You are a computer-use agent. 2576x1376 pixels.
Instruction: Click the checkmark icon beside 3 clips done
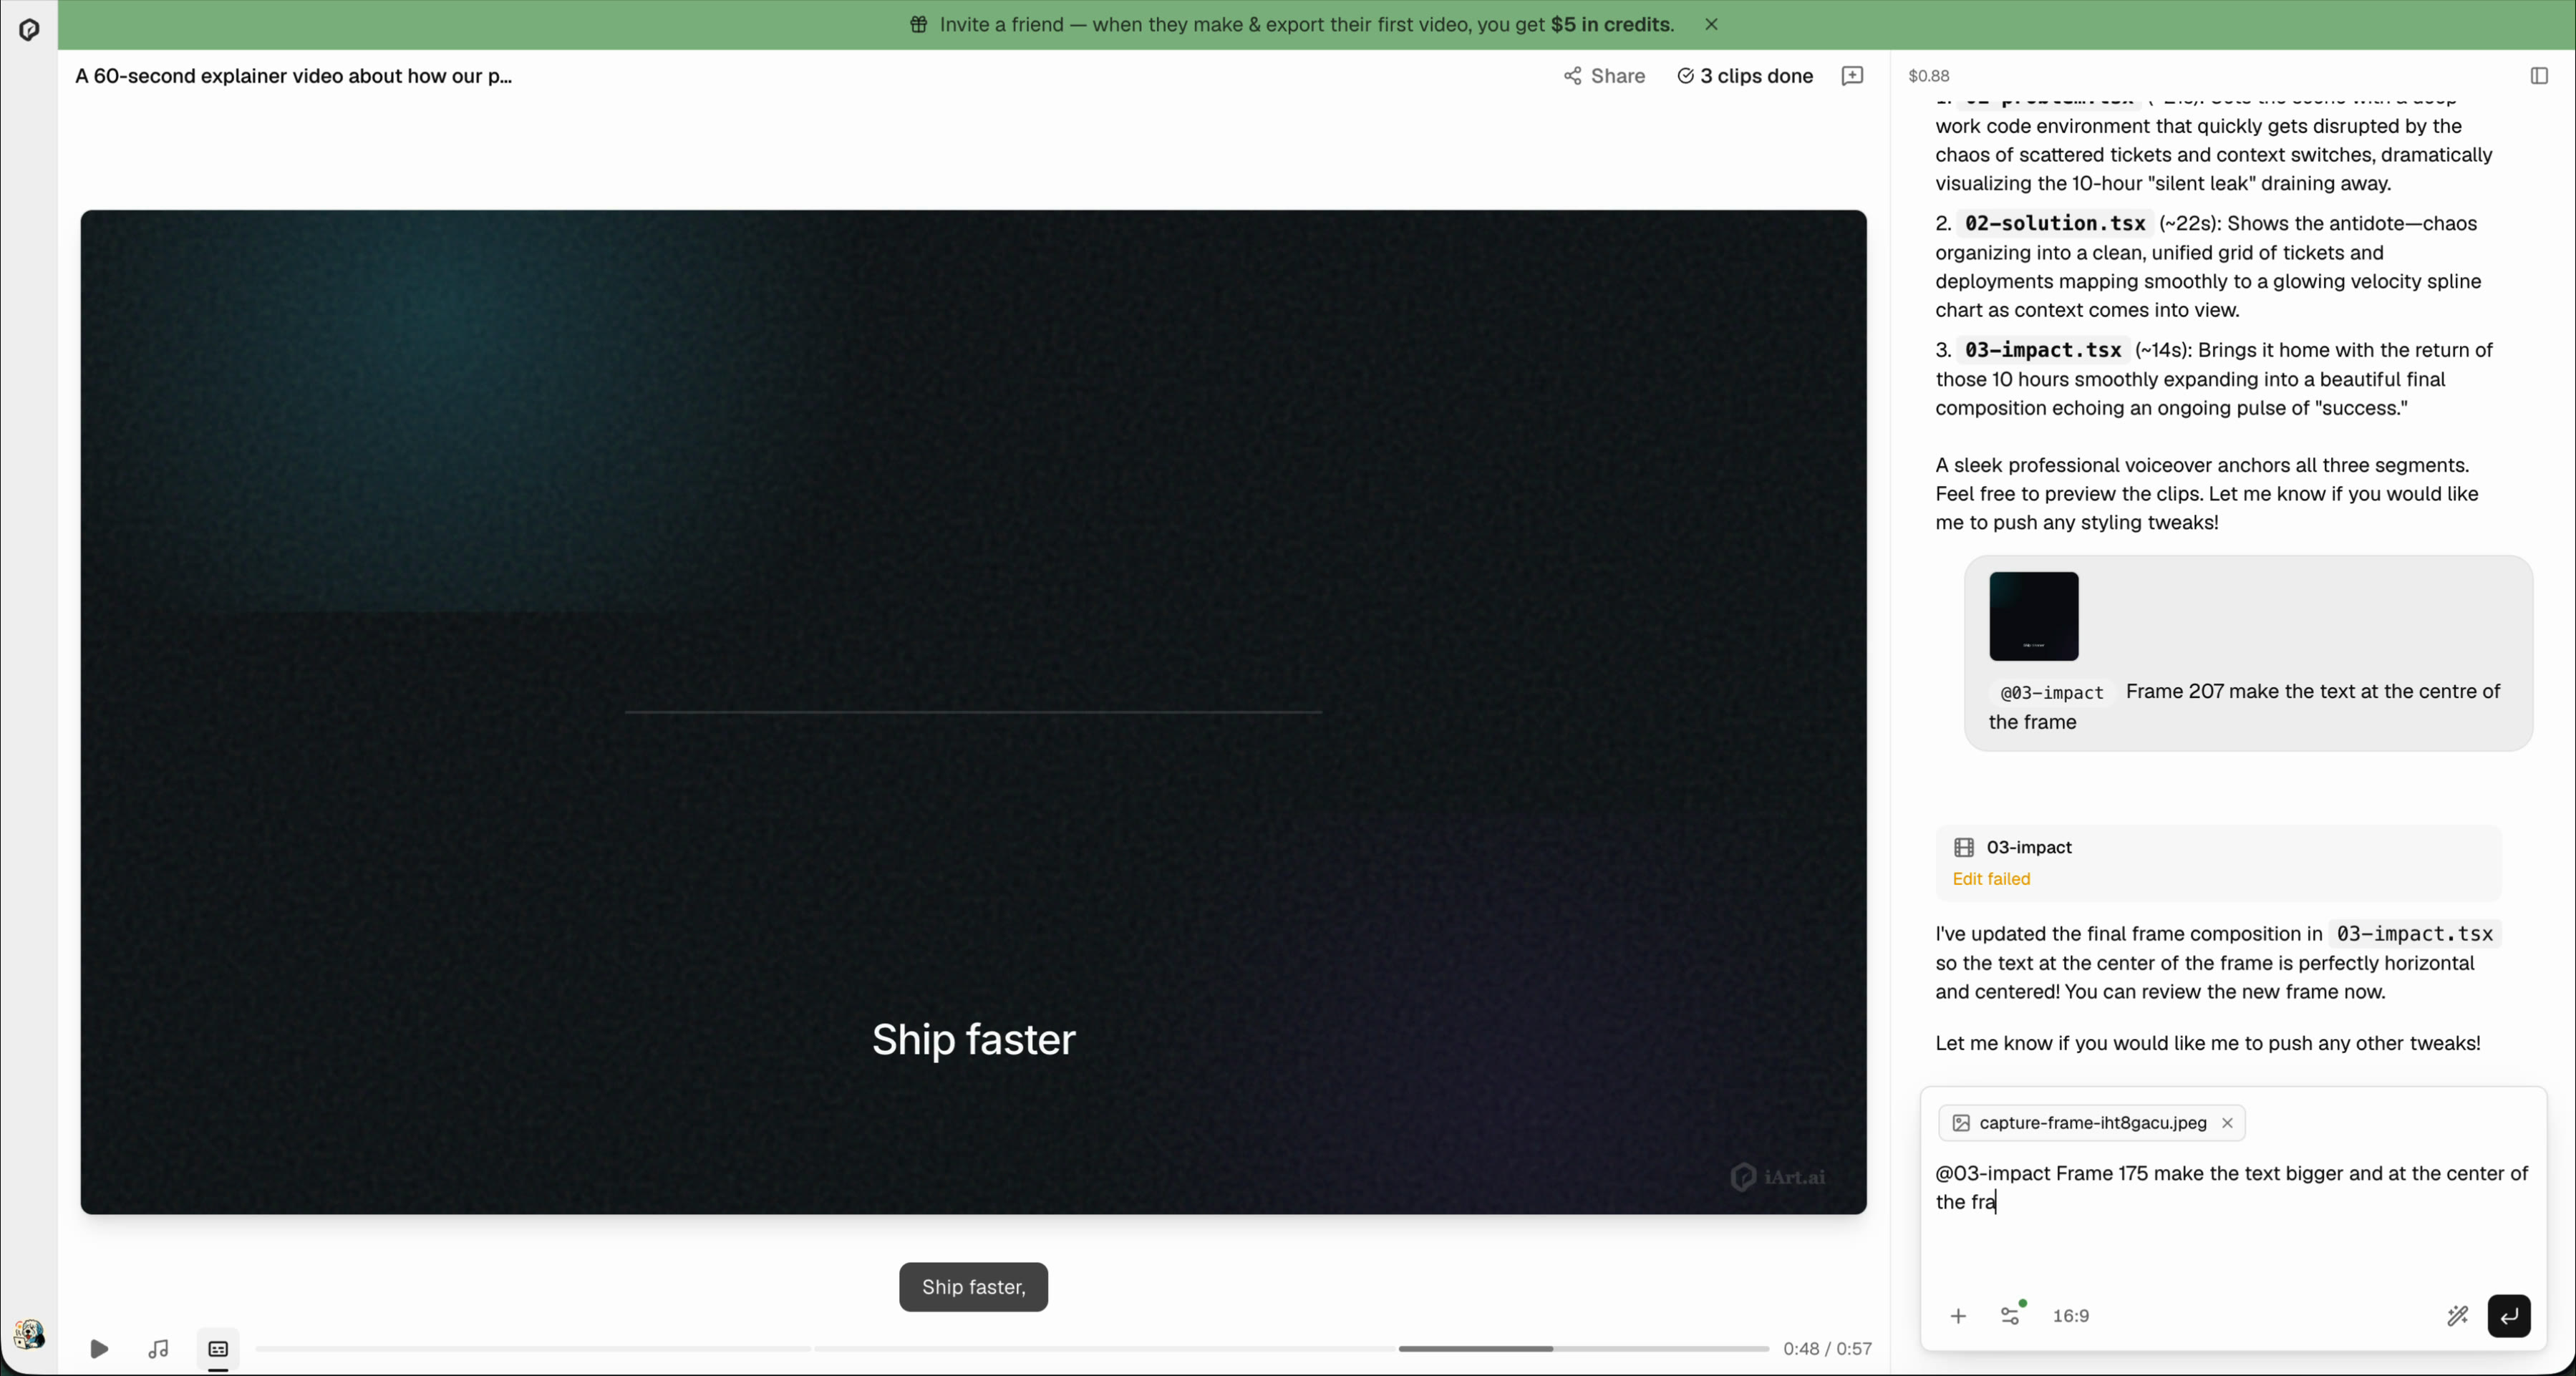pyautogui.click(x=1685, y=76)
